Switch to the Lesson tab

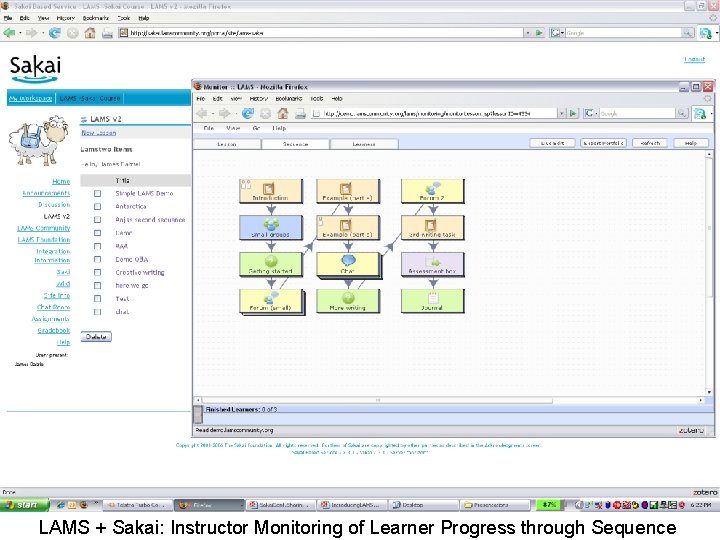click(x=227, y=144)
